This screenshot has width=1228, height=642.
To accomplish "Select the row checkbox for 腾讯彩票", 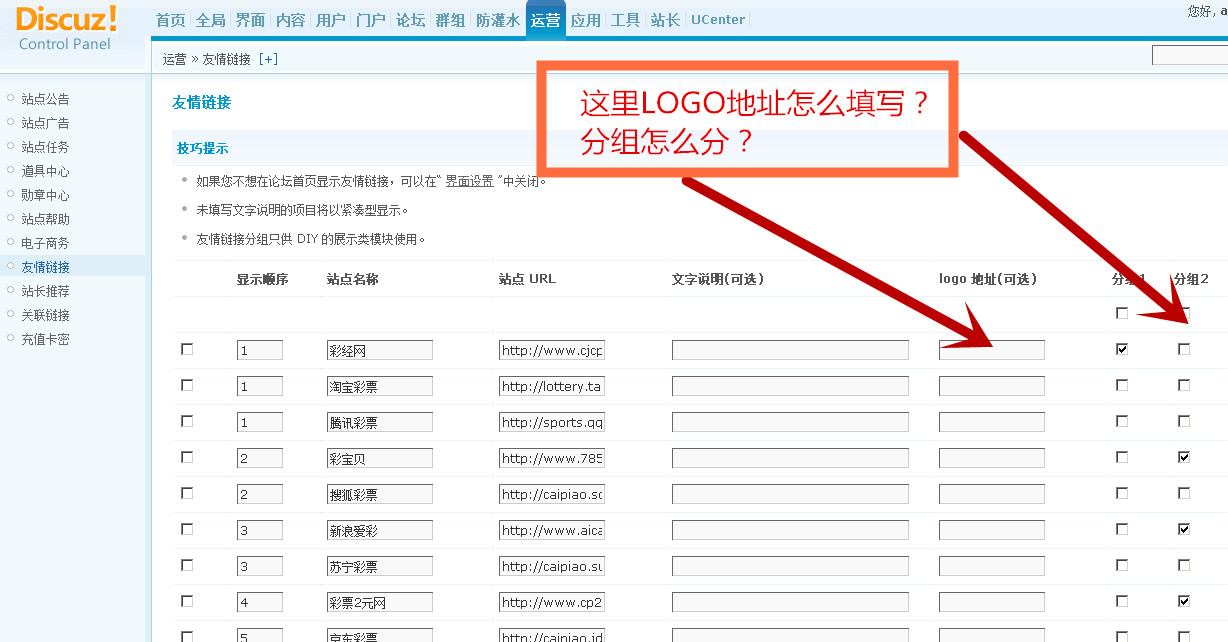I will click(x=186, y=421).
